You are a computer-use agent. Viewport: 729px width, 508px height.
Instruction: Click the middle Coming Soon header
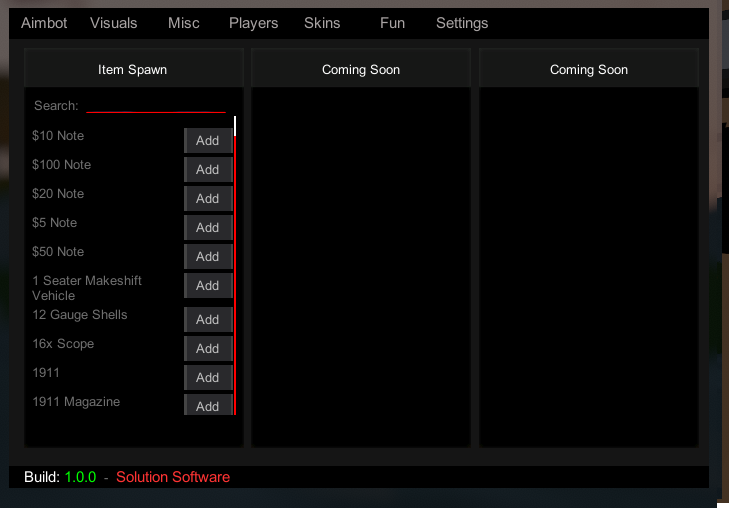361,69
